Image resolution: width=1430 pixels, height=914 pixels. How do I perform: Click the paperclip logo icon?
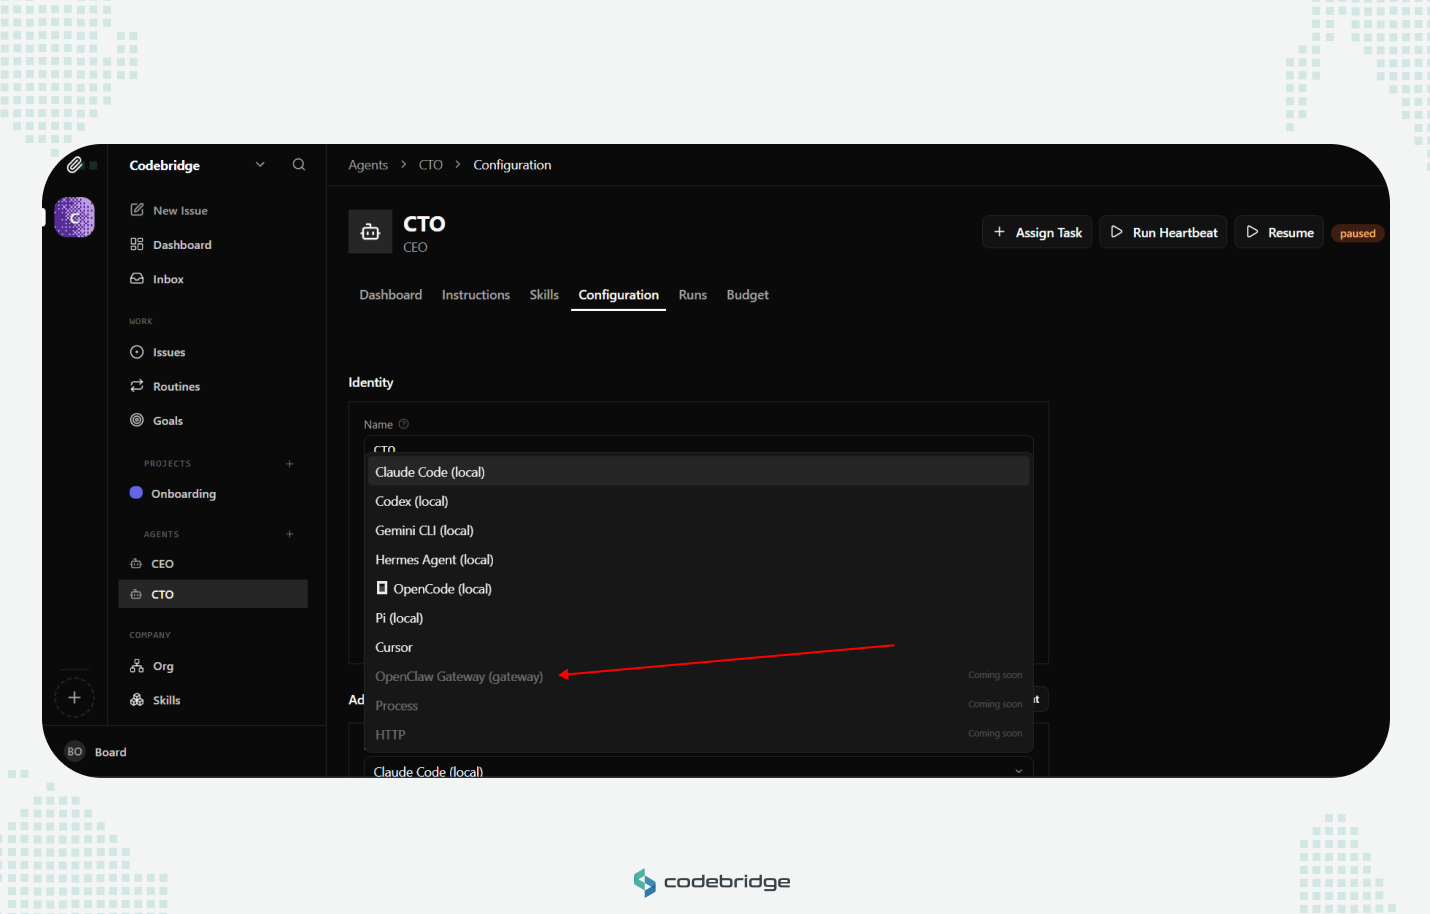(x=75, y=165)
